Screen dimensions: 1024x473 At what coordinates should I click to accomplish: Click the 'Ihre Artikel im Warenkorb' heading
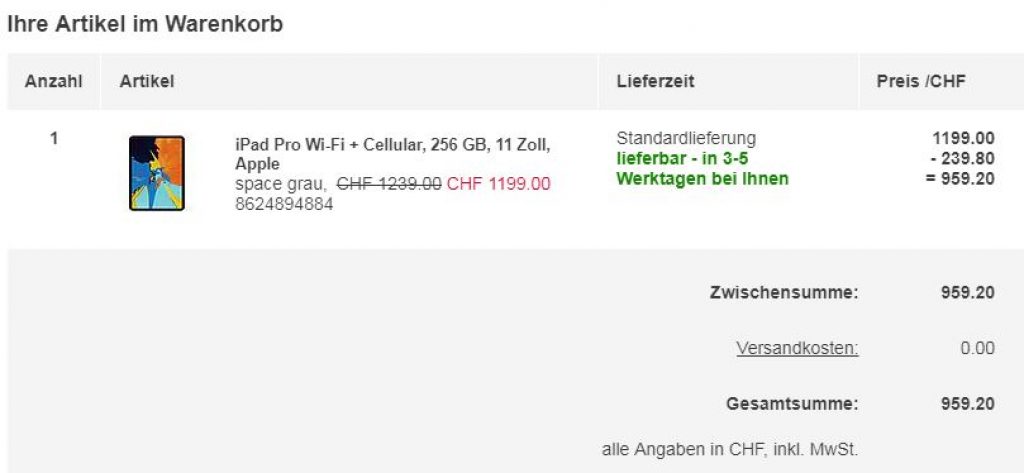[145, 25]
